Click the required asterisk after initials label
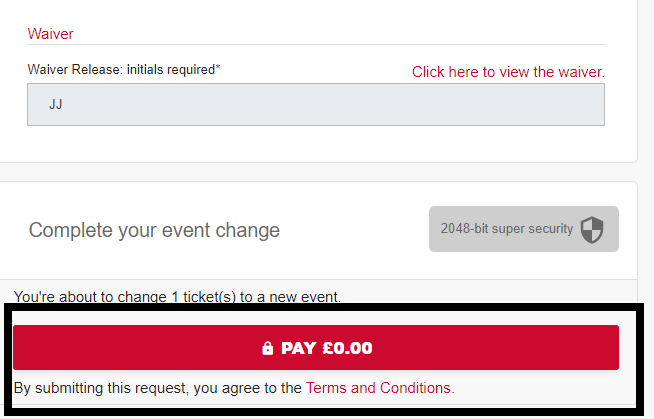The image size is (654, 419). click(x=219, y=68)
